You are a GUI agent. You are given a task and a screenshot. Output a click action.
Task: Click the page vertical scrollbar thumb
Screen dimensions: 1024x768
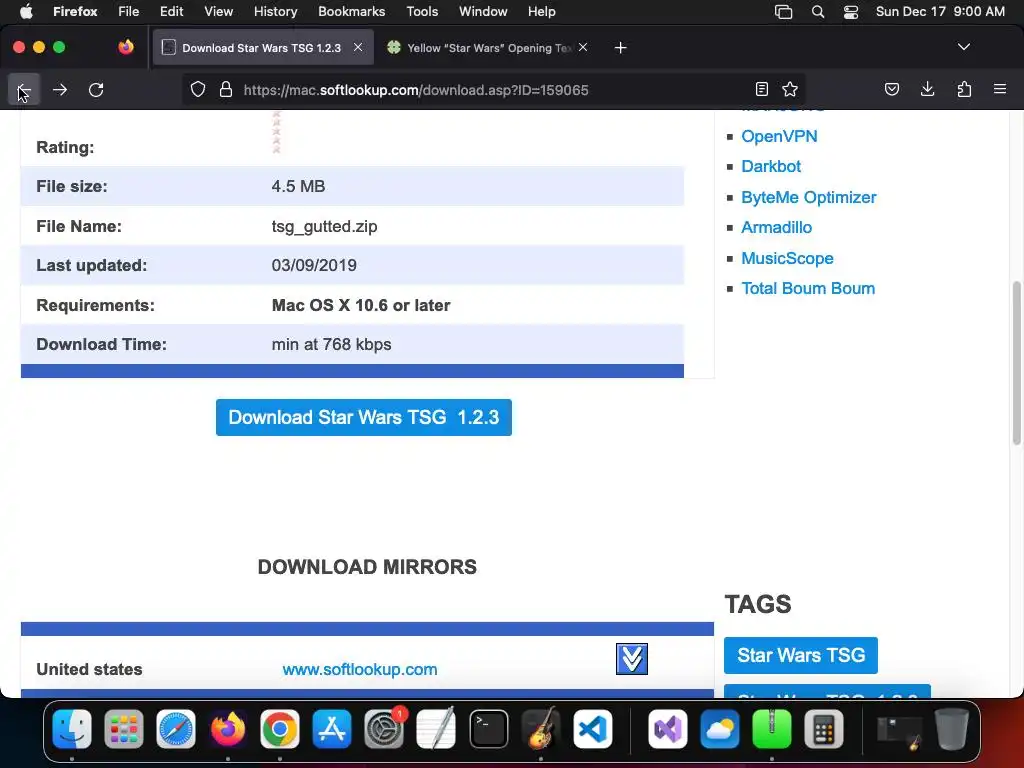click(x=1016, y=363)
